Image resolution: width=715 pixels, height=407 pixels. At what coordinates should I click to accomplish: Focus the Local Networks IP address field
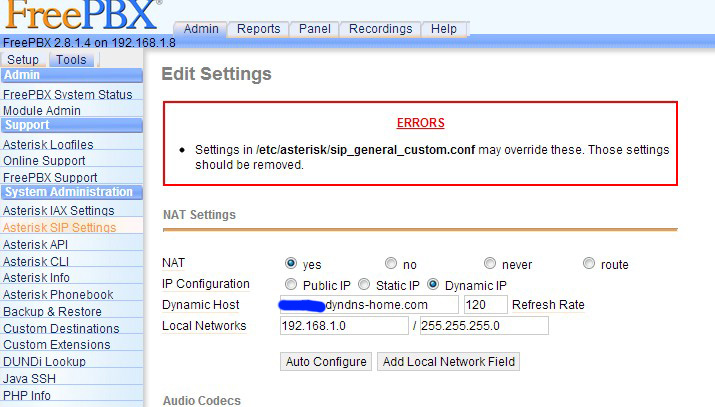(343, 326)
